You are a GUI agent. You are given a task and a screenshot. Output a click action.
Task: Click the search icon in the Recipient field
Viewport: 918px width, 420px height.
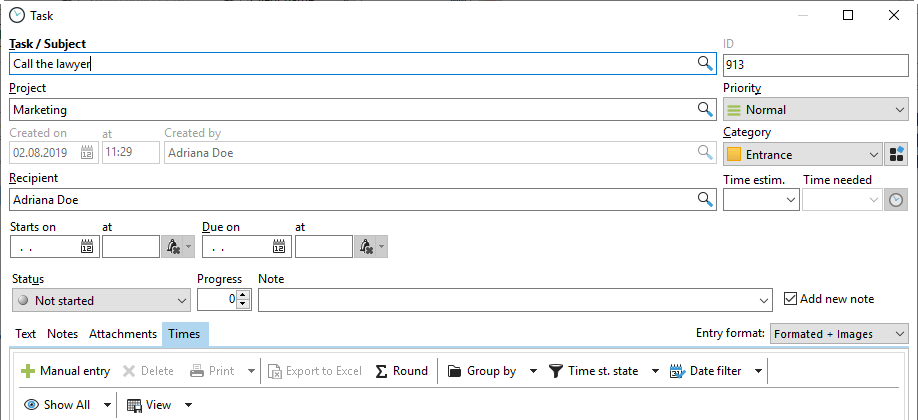coord(704,200)
